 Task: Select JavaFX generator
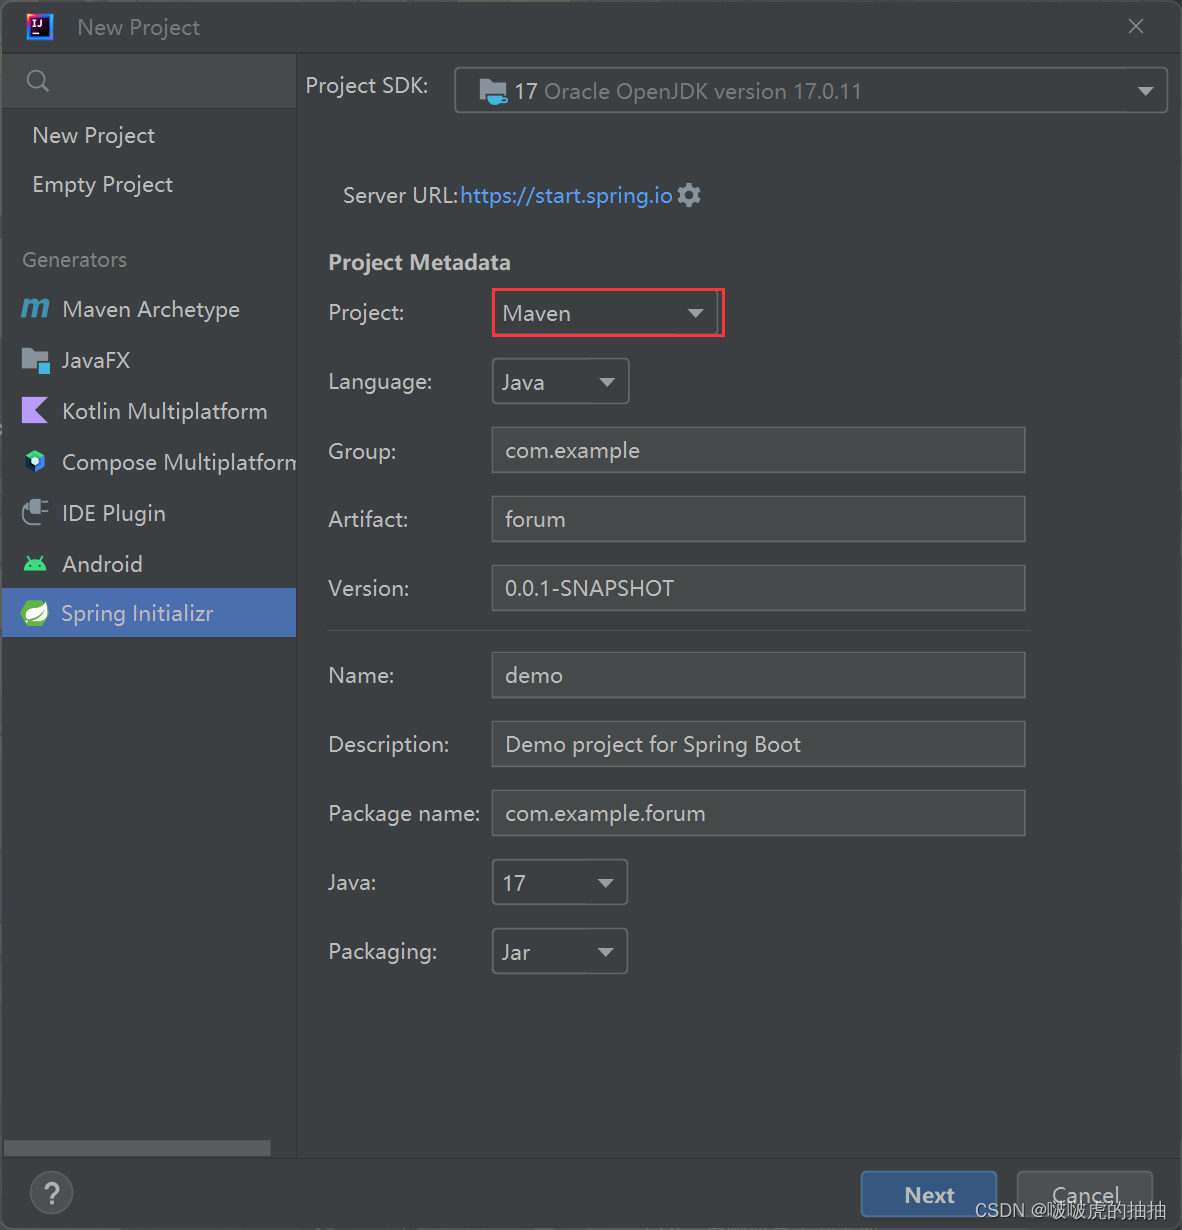click(149, 360)
